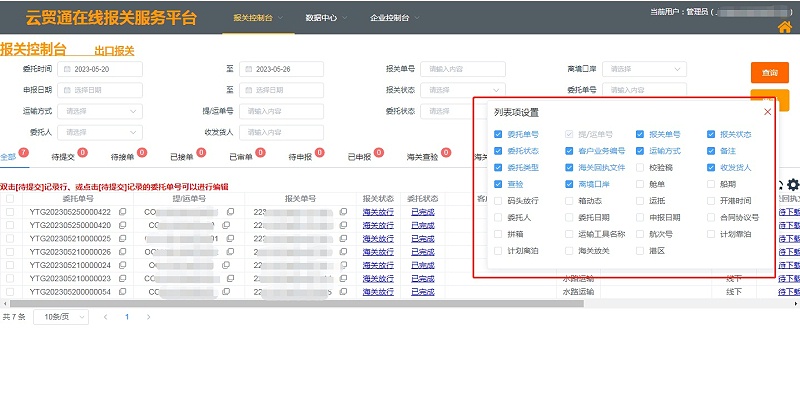Expand 企业控制台 top menu
Image resolution: width=800 pixels, height=411 pixels.
coord(395,17)
